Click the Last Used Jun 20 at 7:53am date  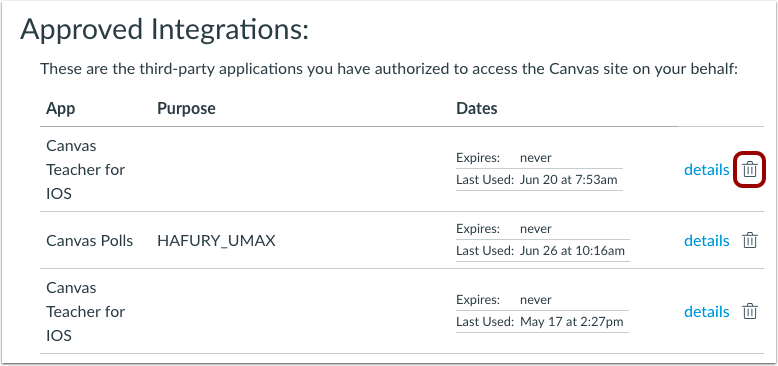click(x=569, y=180)
